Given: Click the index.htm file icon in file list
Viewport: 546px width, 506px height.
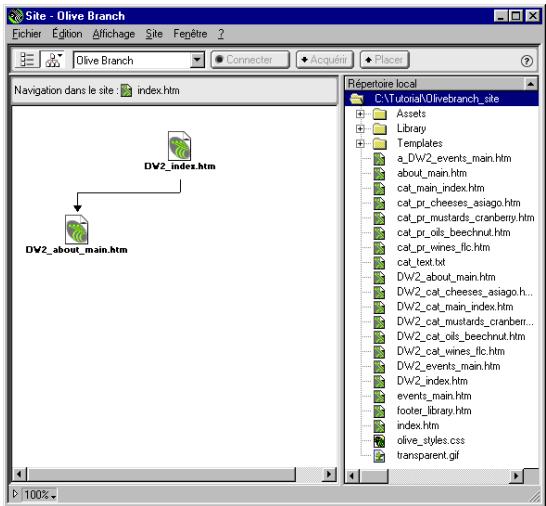Looking at the screenshot, I should 379,426.
